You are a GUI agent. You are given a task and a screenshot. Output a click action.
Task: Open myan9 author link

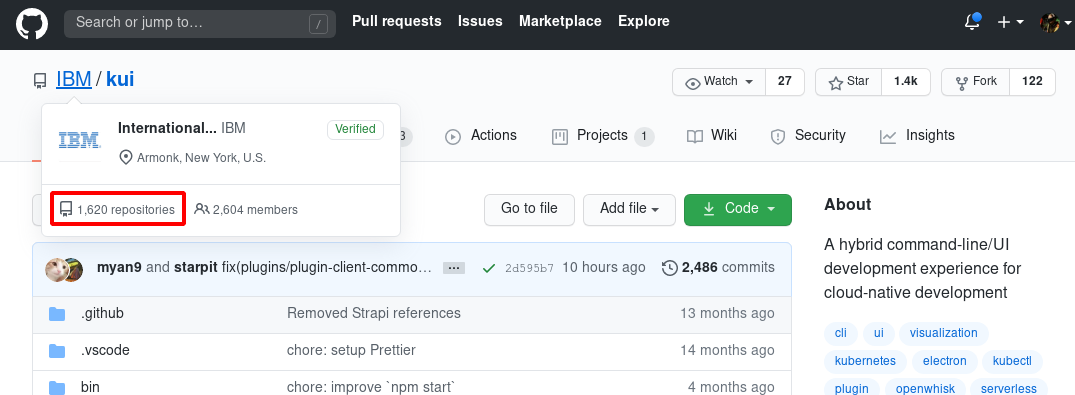click(119, 267)
